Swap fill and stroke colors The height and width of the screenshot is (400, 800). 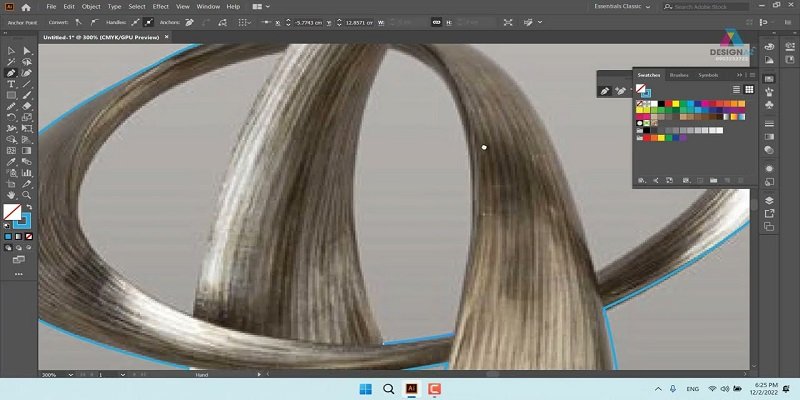click(28, 205)
